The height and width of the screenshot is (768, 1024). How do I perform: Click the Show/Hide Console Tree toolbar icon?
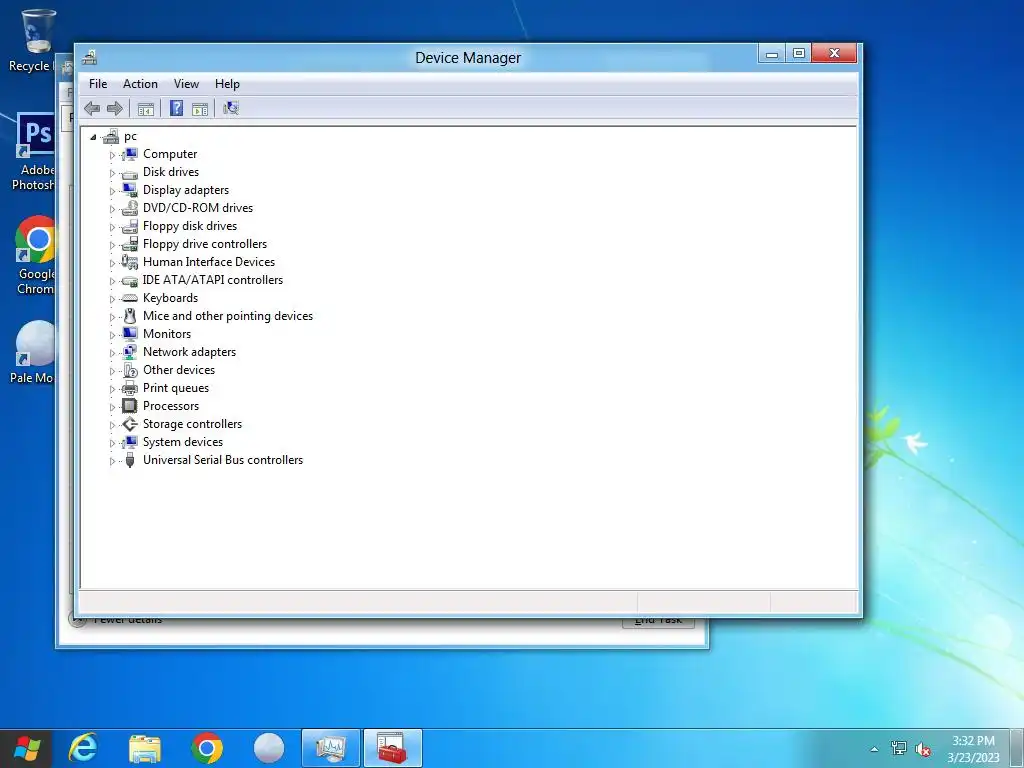point(146,109)
